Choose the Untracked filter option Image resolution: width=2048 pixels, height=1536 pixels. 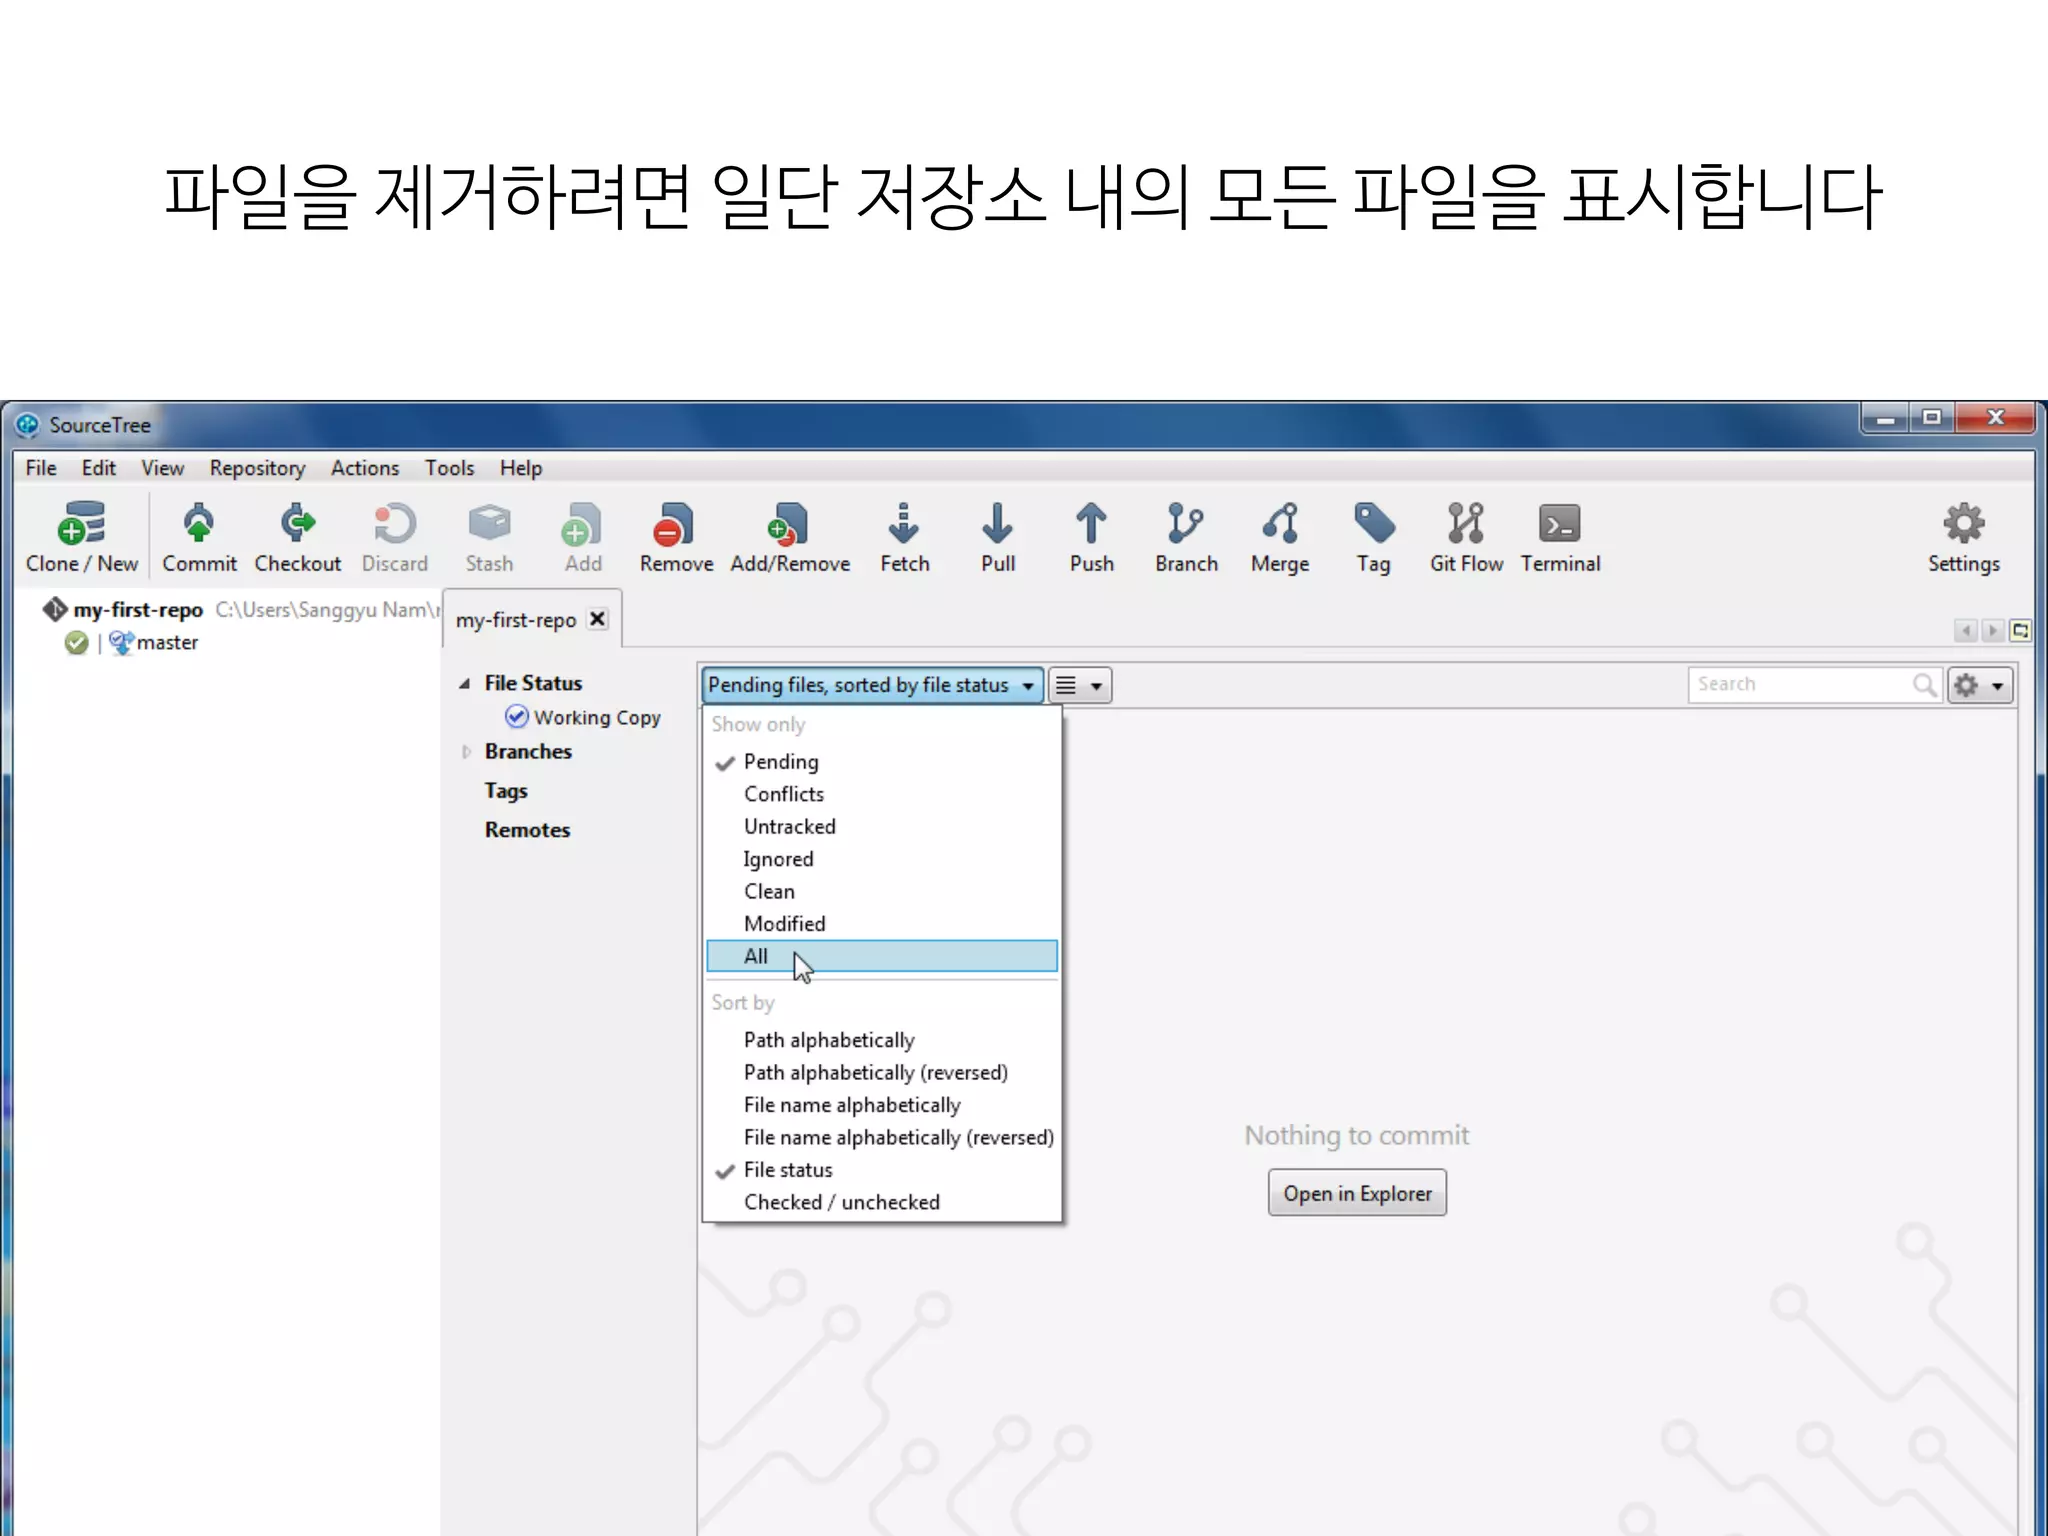(882, 827)
